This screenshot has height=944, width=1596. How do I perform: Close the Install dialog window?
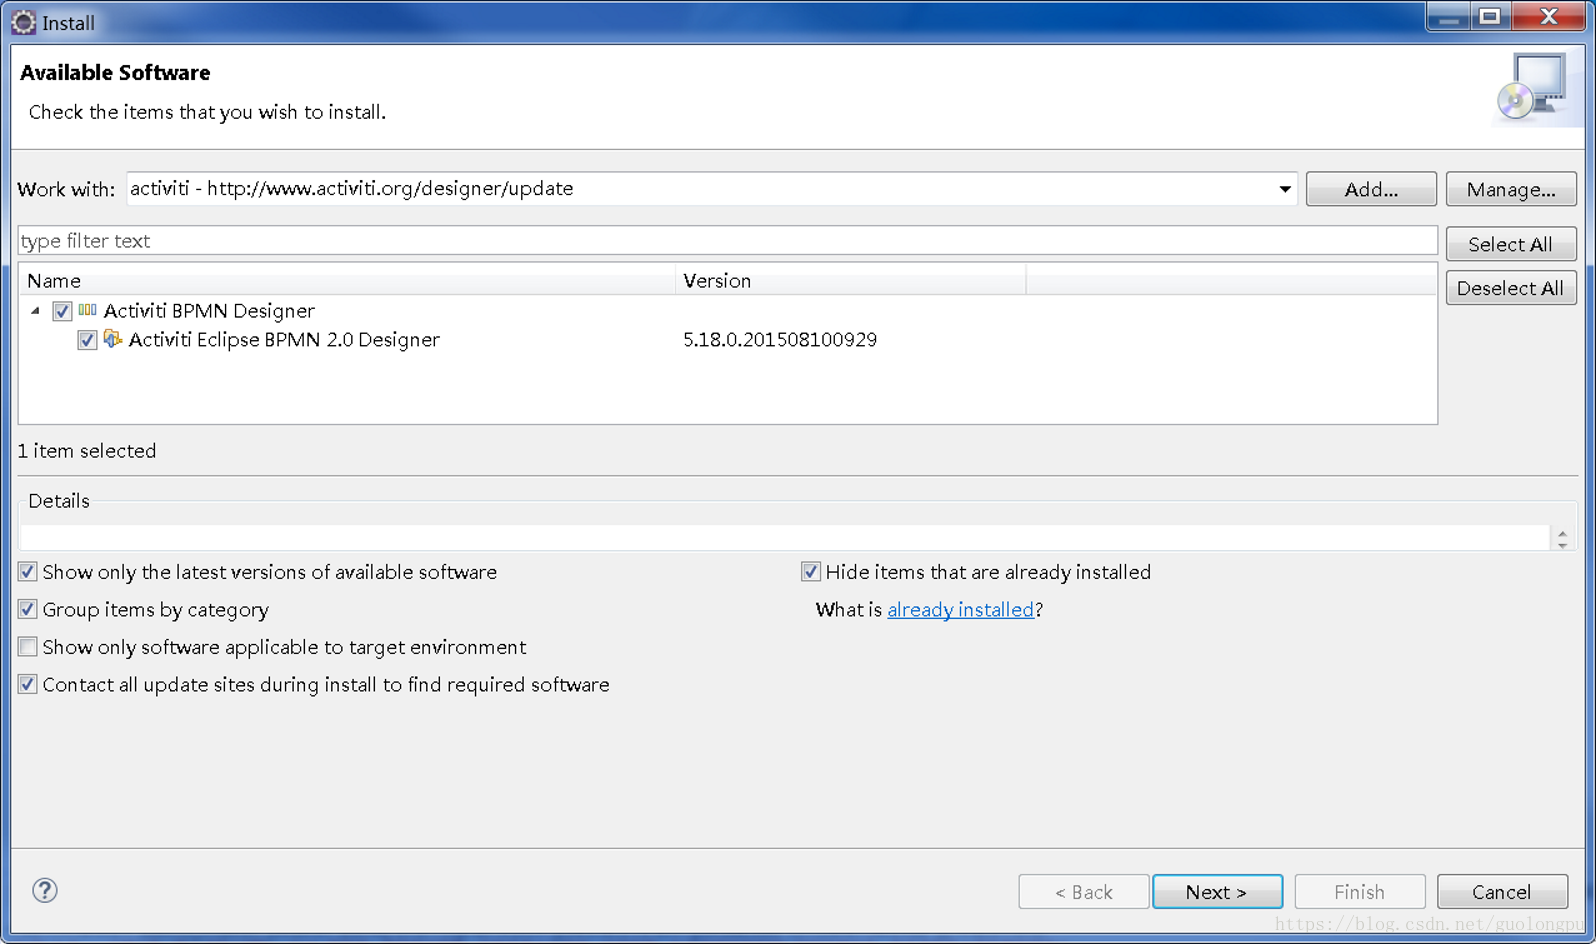[1549, 17]
